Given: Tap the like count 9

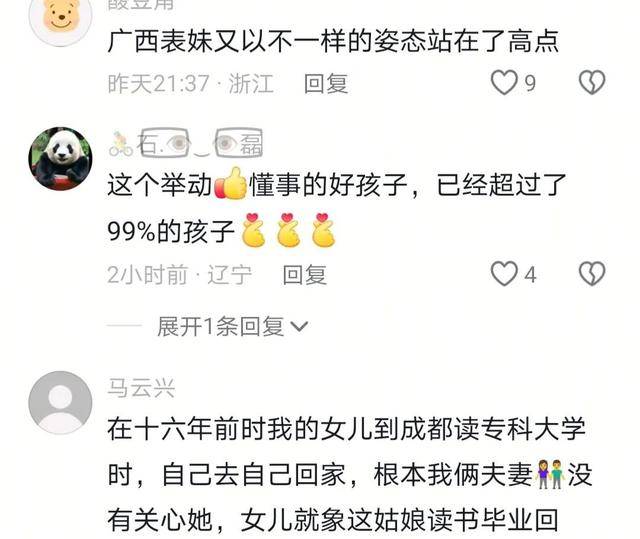Looking at the screenshot, I should point(530,84).
